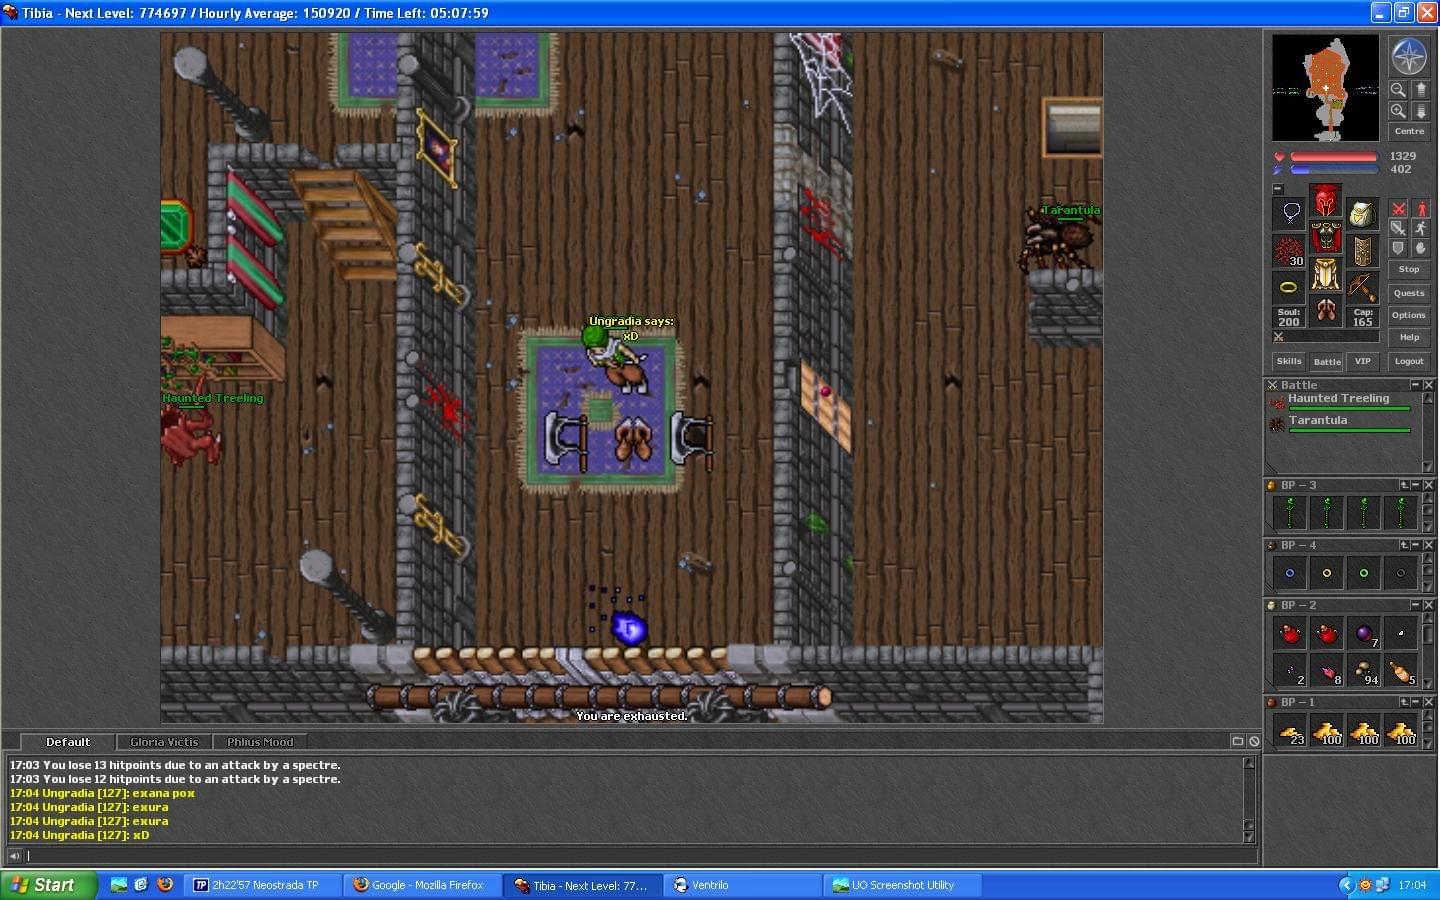
Task: Click the blue ring in BP – 4
Action: 1290,573
